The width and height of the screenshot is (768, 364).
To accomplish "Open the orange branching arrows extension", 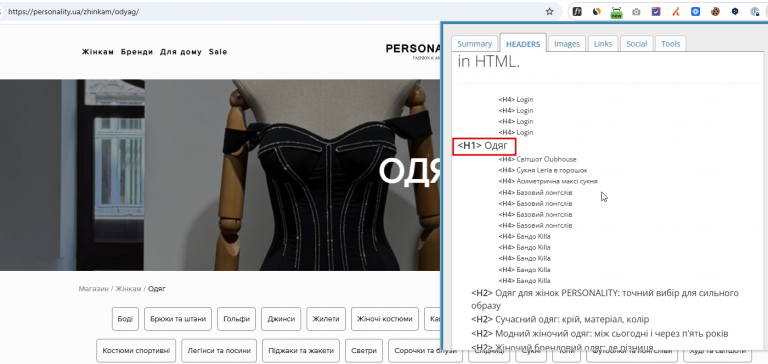I will pyautogui.click(x=675, y=12).
